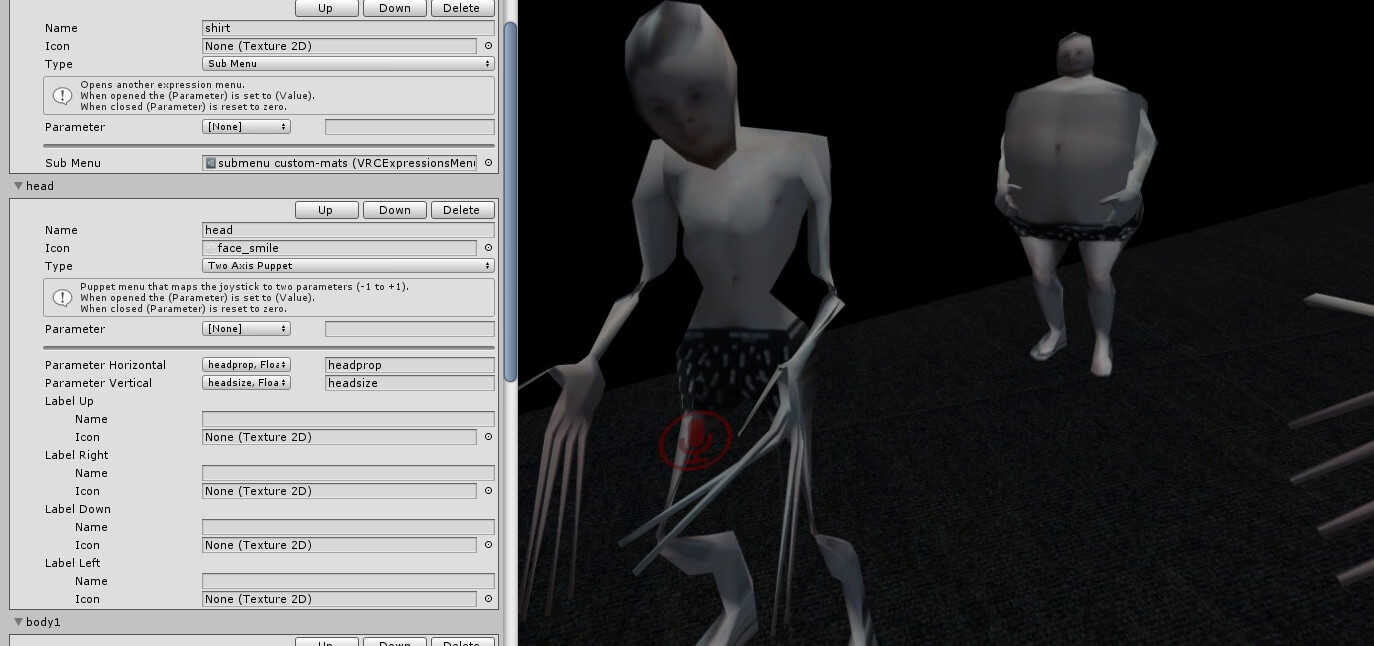Screen dimensions: 1374x646
Task: Open the Parameter Horizontal headprop dropdown
Action: coord(246,365)
